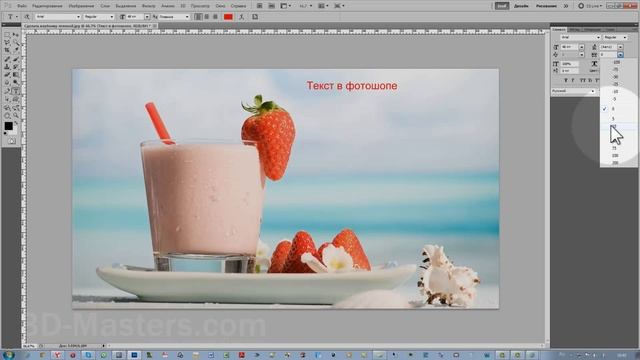Collapse tracking dropdown arrow in Character panel
Image resolution: width=640 pixels, height=360 pixels.
(620, 55)
